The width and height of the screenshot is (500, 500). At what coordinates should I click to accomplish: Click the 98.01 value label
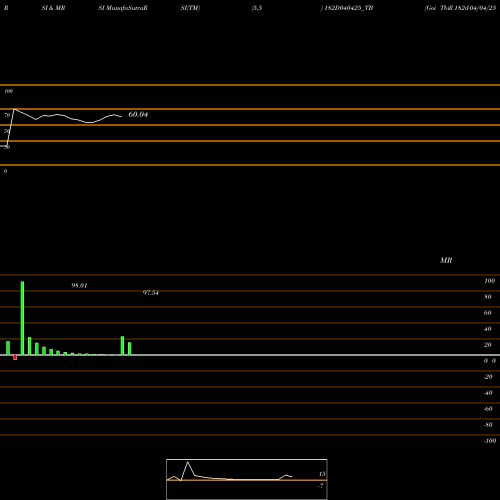pyautogui.click(x=79, y=286)
